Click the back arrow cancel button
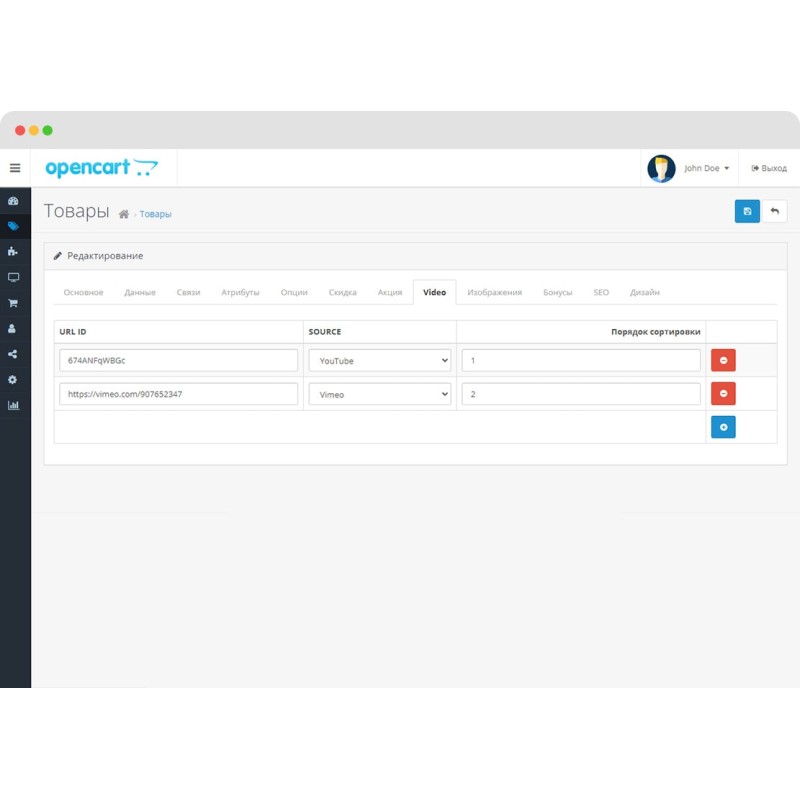Viewport: 800px width, 800px height. [x=774, y=211]
